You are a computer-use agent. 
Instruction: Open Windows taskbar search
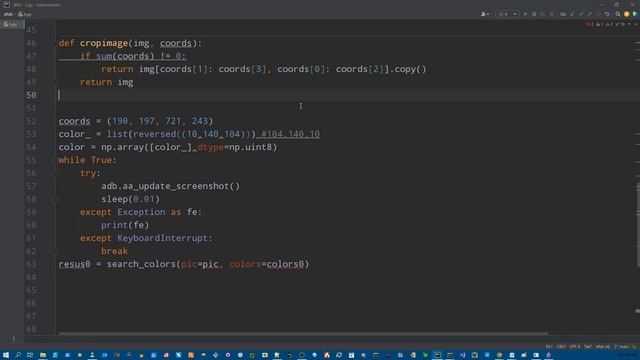18,355
